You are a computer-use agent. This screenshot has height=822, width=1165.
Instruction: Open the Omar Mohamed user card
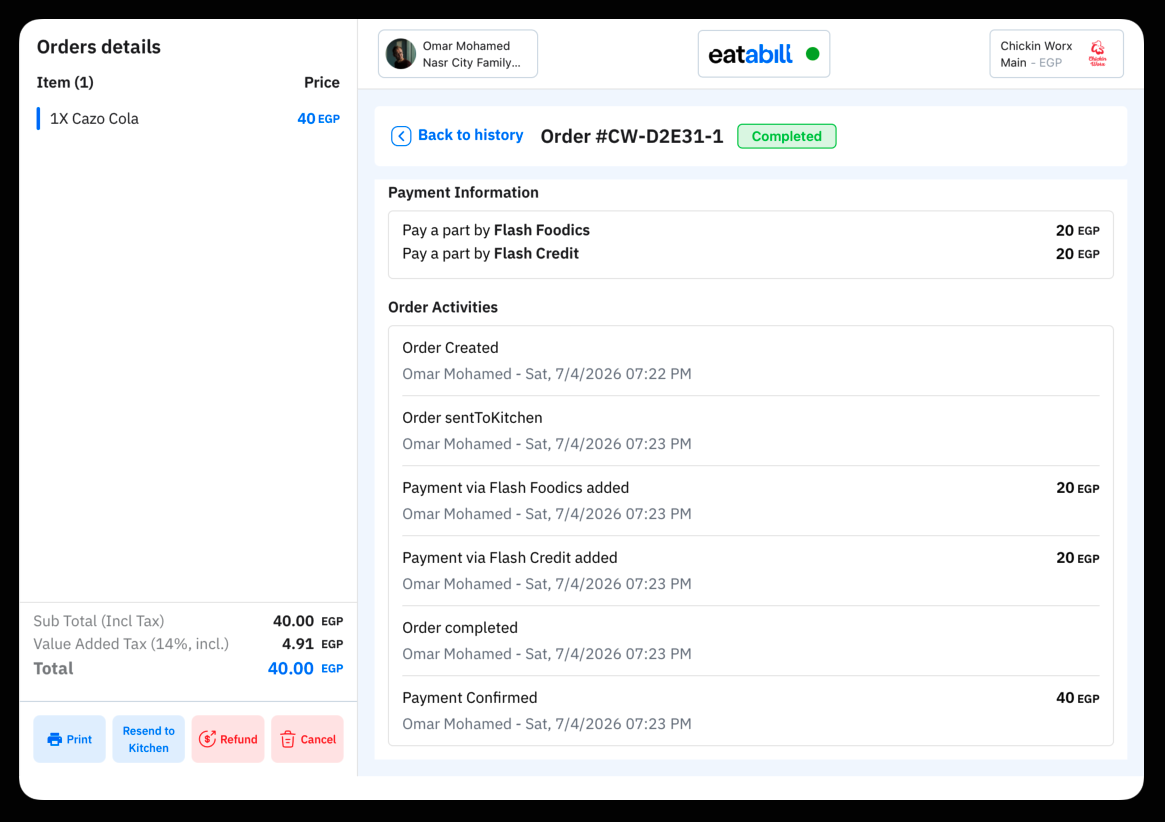[458, 54]
